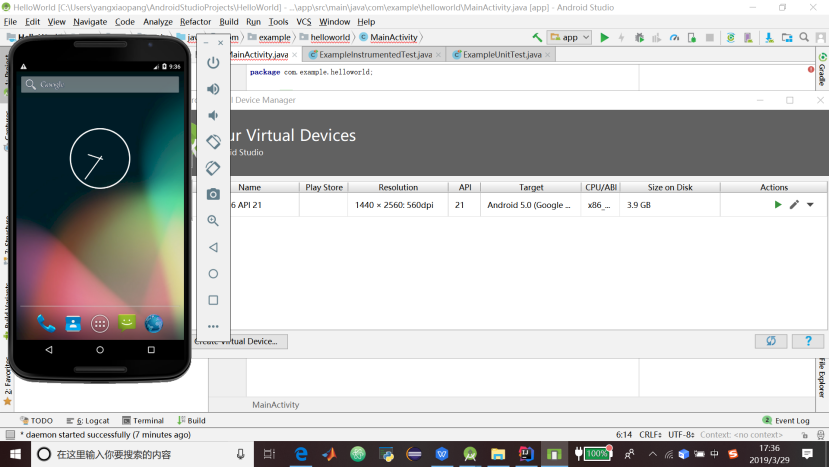Take an emulator screenshot with camera icon
Viewport: 830px width, 467px height.
point(213,194)
